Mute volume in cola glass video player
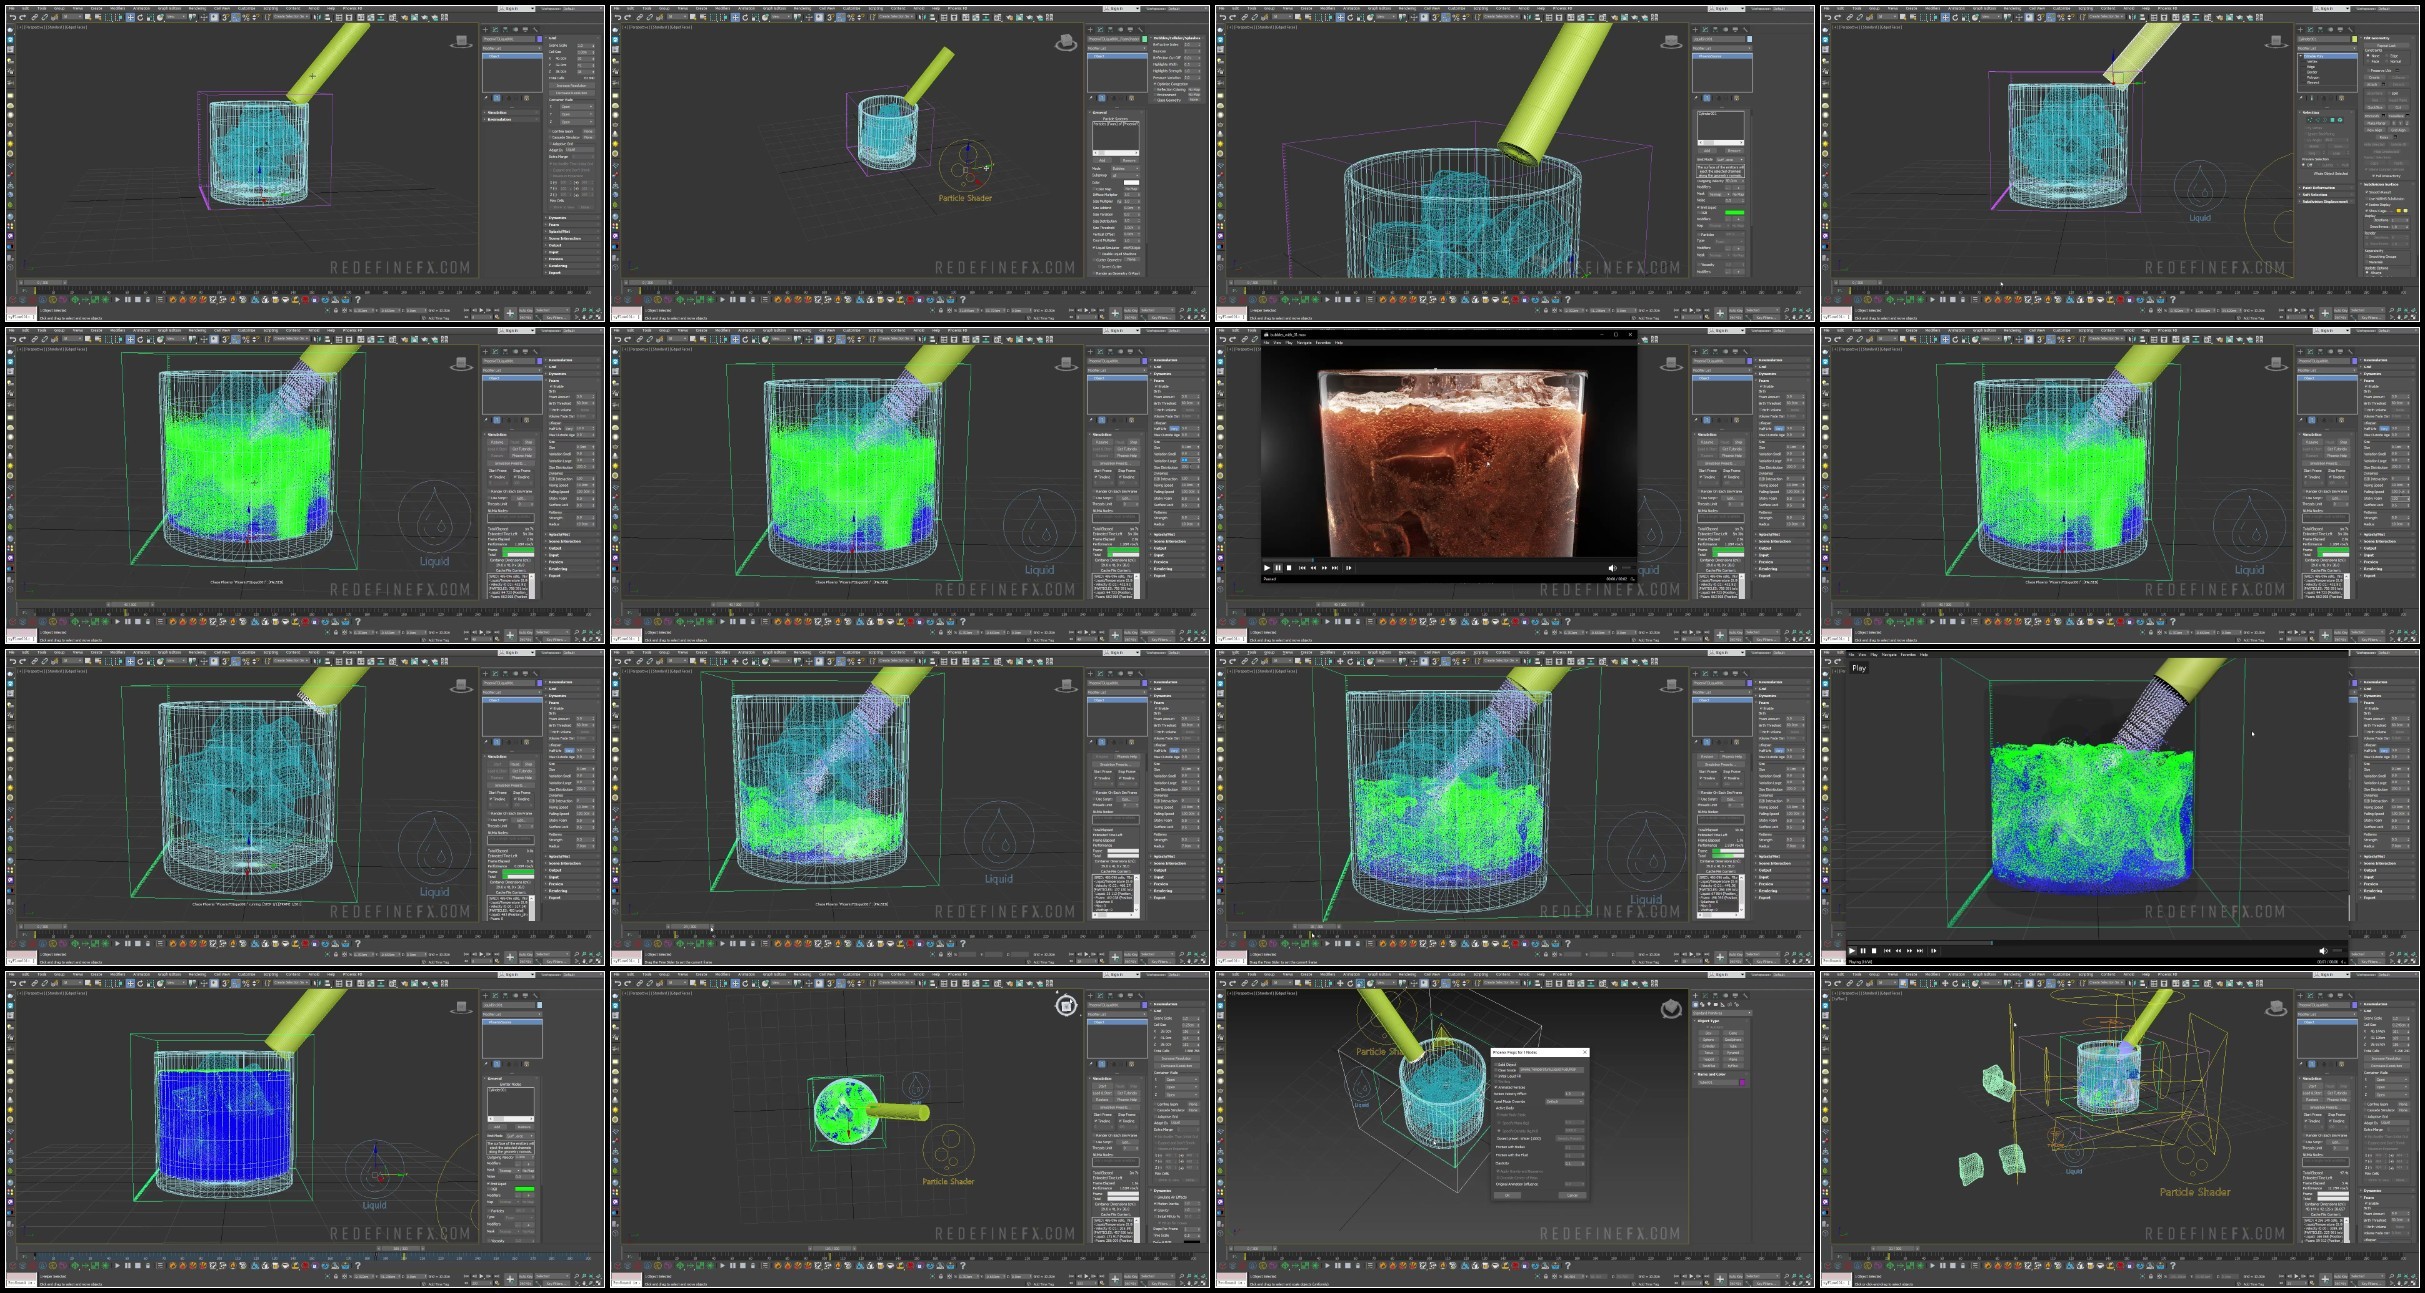 1612,568
